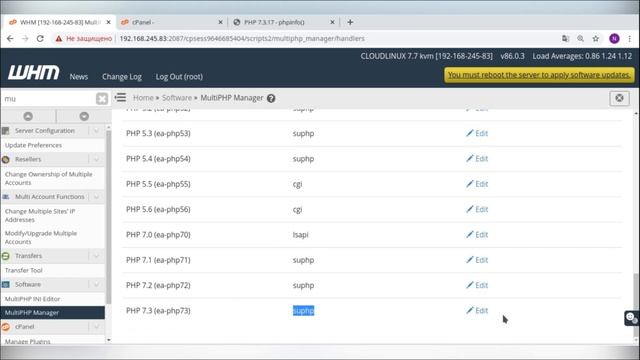Collapse the Transfers section chevron

pos(96,256)
